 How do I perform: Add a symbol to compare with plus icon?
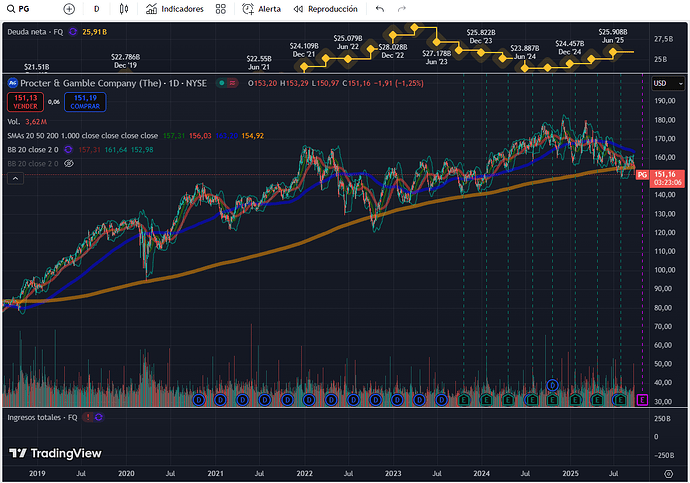[68, 9]
